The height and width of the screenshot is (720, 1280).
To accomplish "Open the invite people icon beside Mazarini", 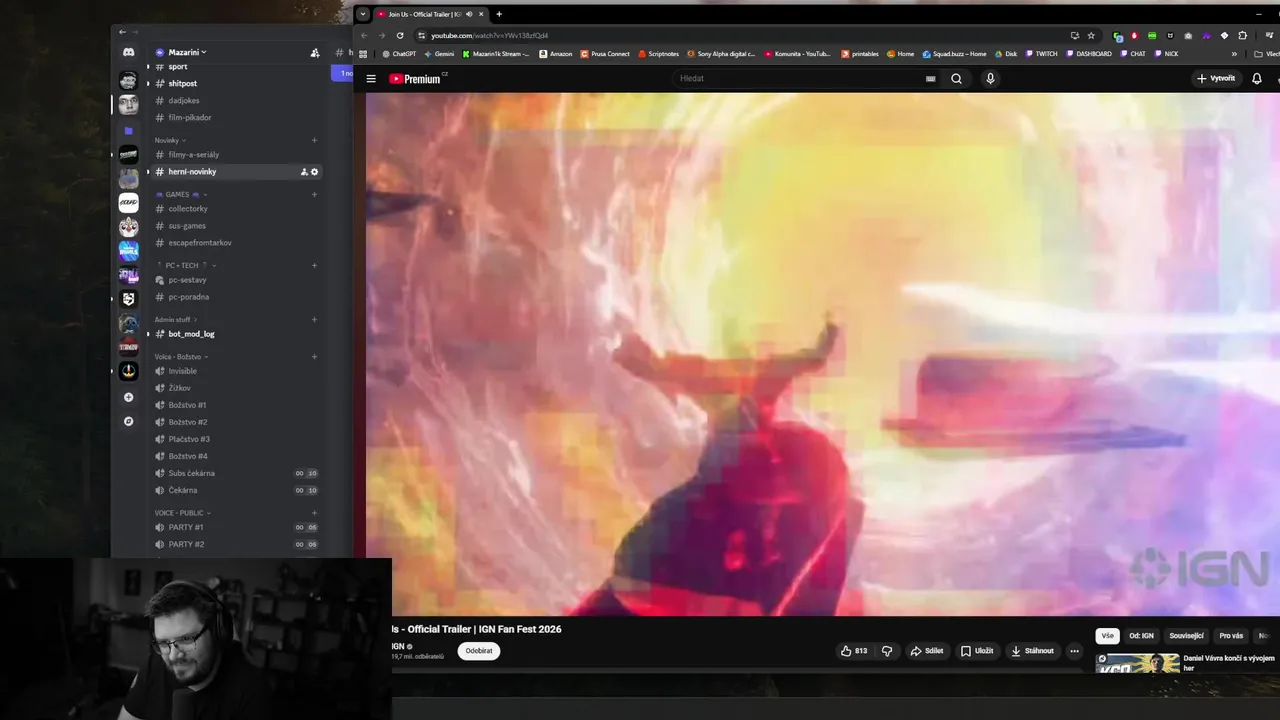I will pyautogui.click(x=315, y=52).
